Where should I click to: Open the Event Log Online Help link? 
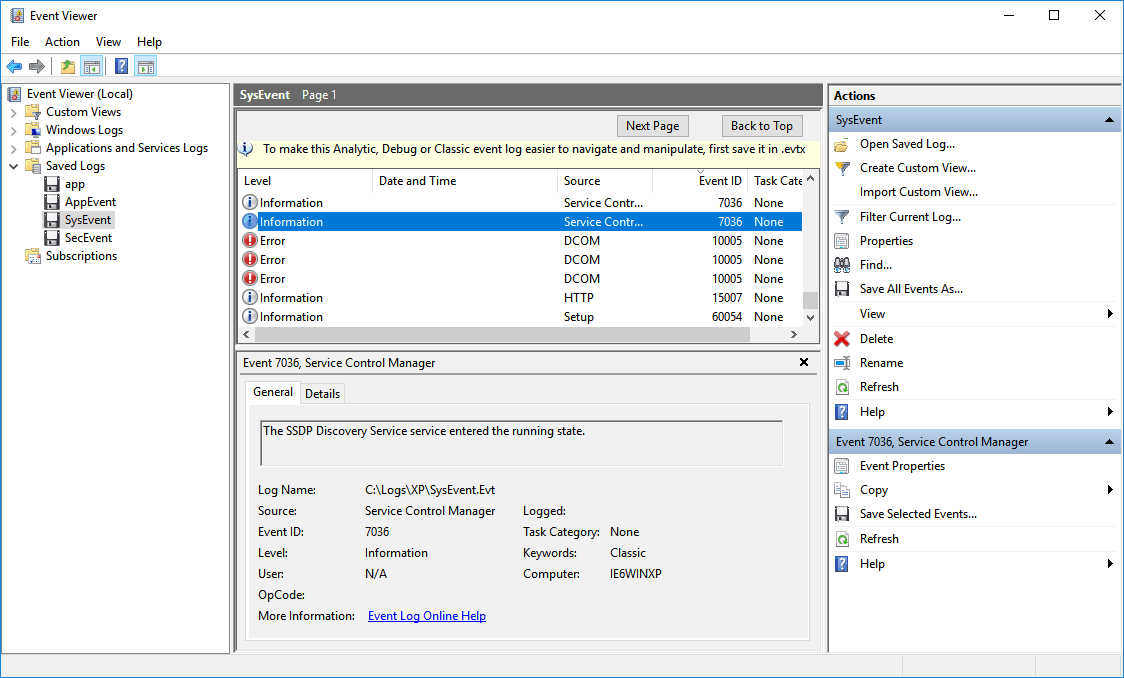[427, 616]
